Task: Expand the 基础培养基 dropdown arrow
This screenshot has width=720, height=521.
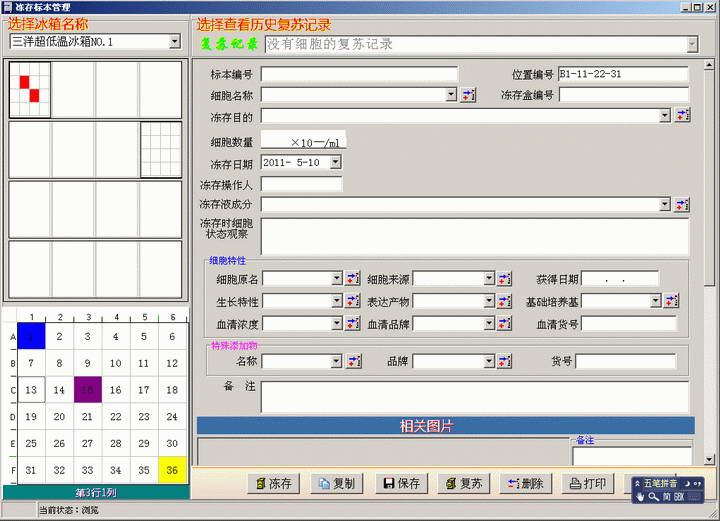Action: 656,301
